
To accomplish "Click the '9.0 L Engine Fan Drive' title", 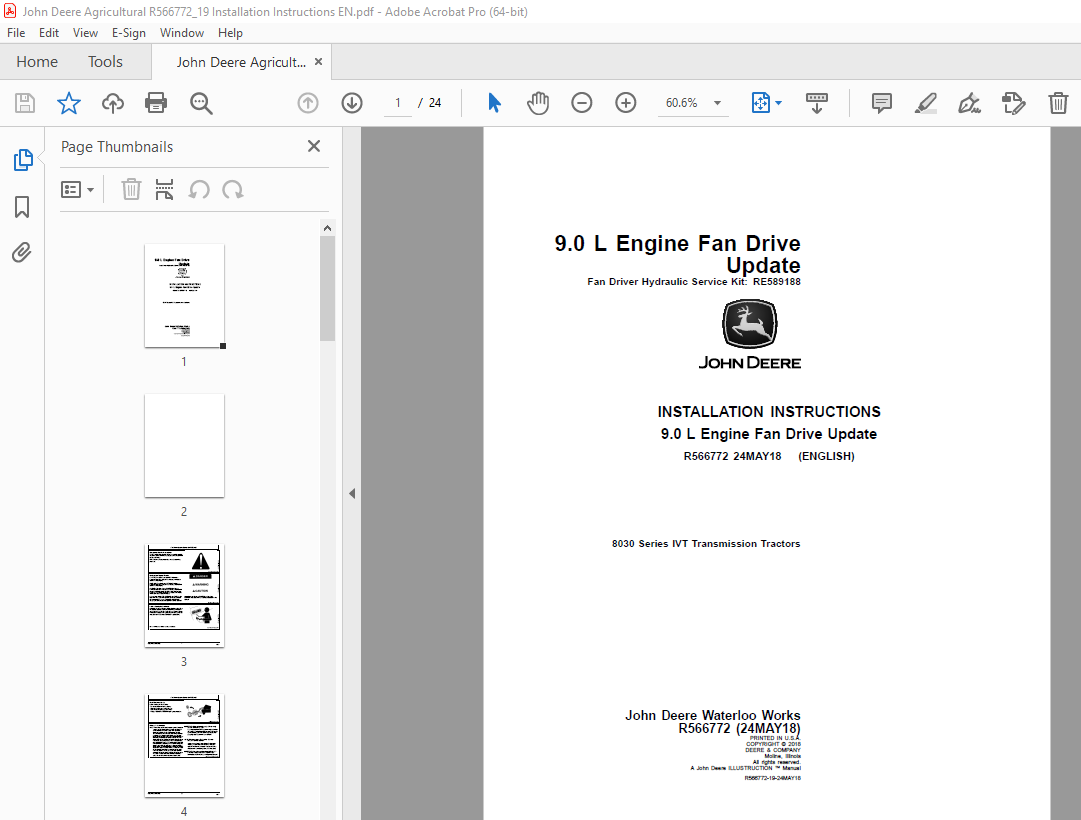I will 677,243.
